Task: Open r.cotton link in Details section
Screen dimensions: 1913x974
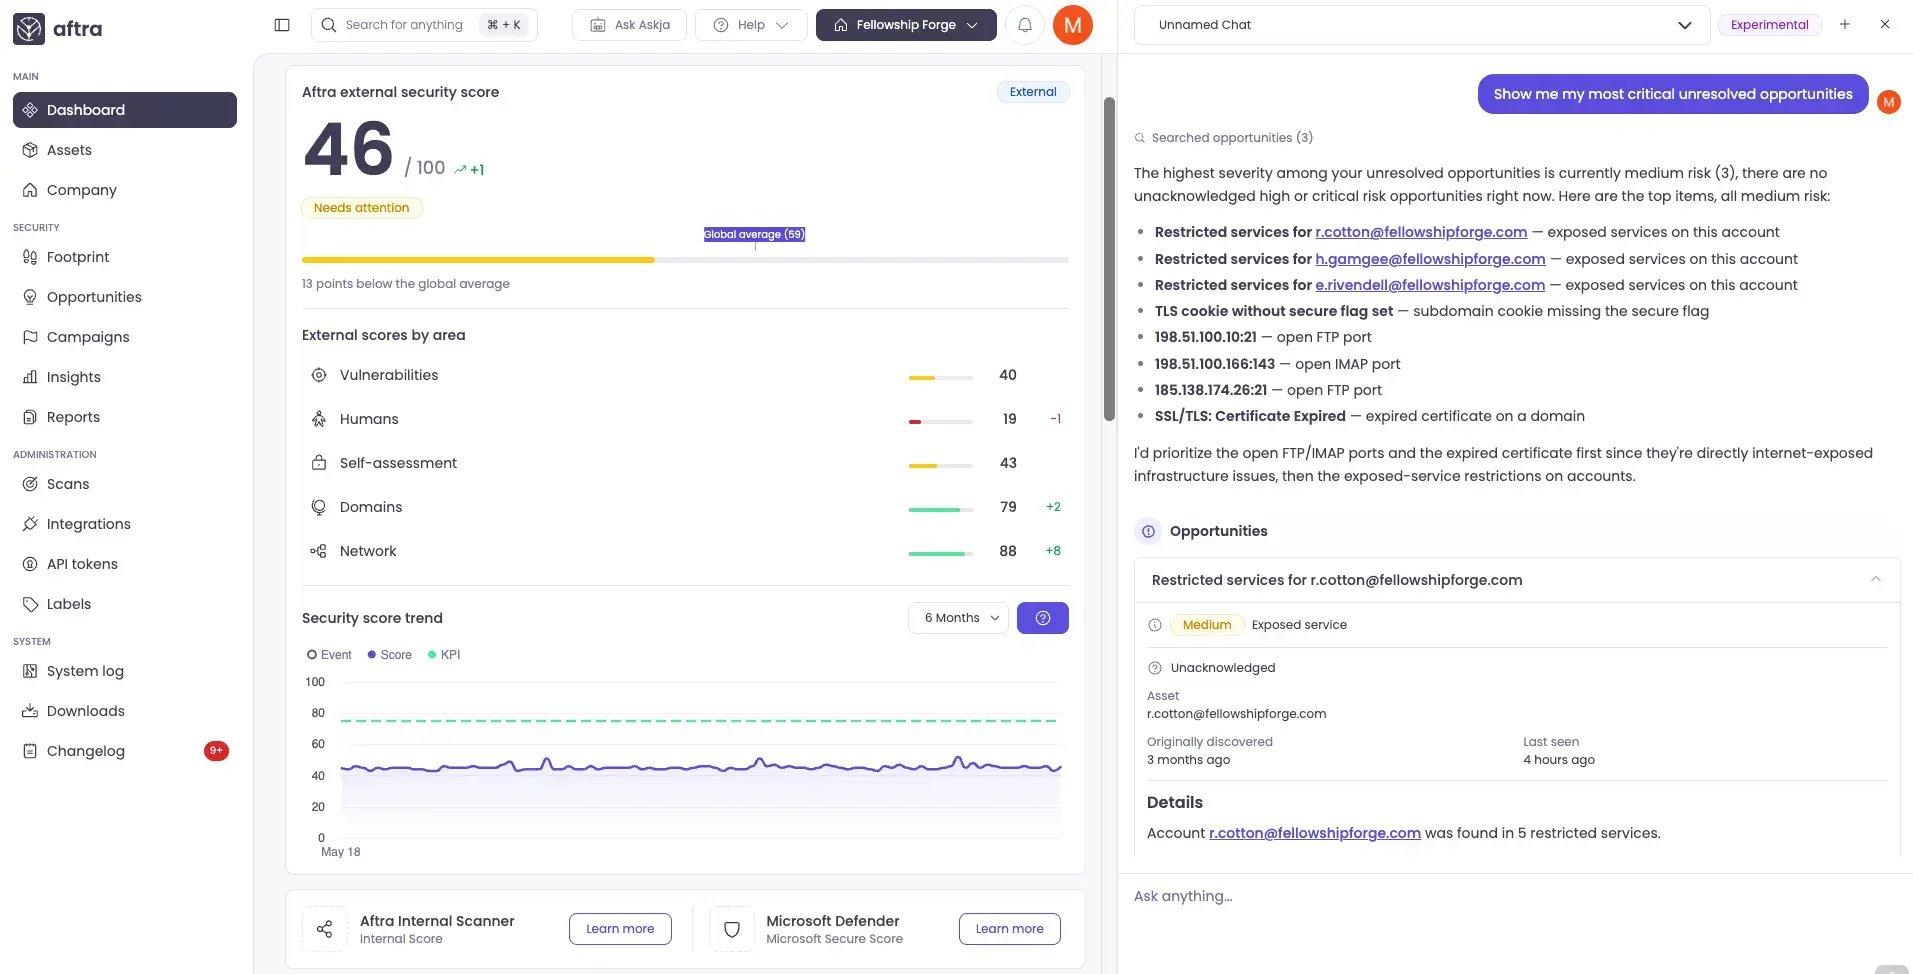Action: tap(1315, 833)
